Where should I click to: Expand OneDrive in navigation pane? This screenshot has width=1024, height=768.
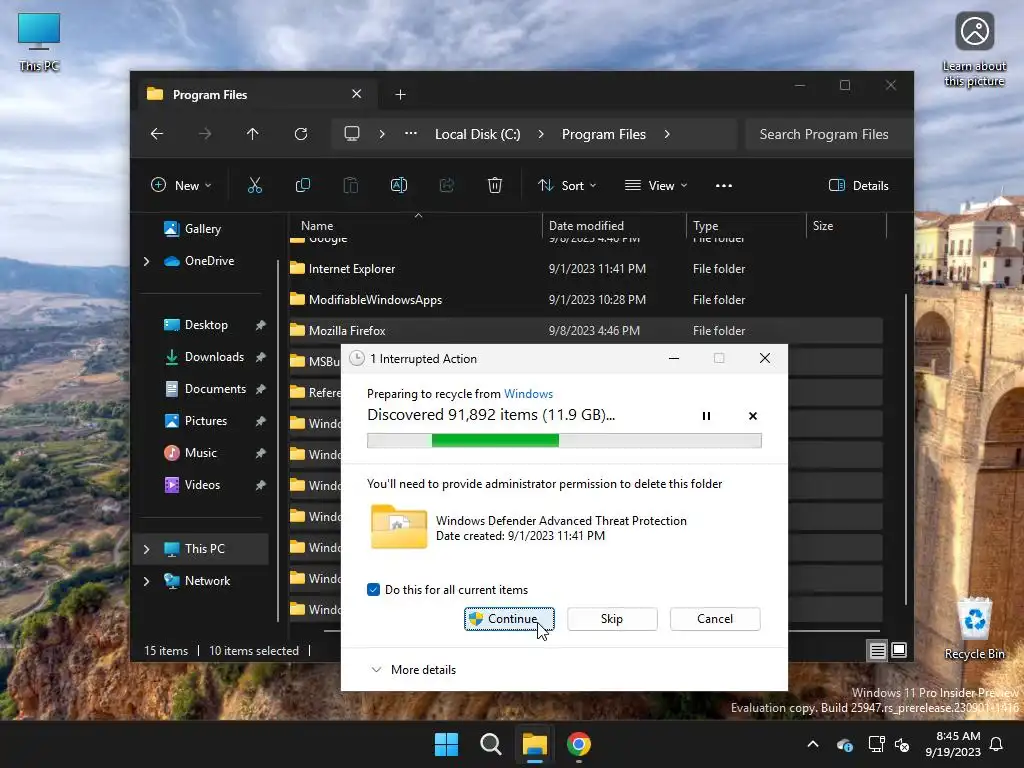click(146, 261)
